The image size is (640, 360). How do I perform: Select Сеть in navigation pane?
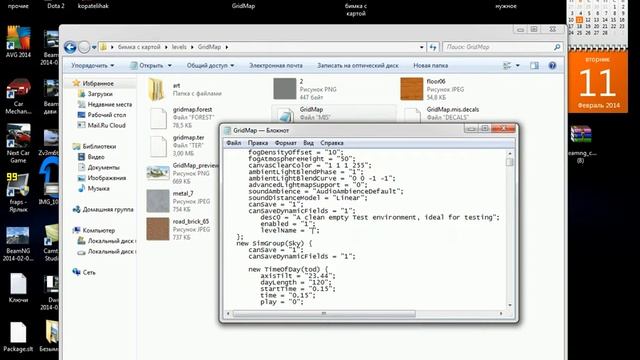click(89, 272)
